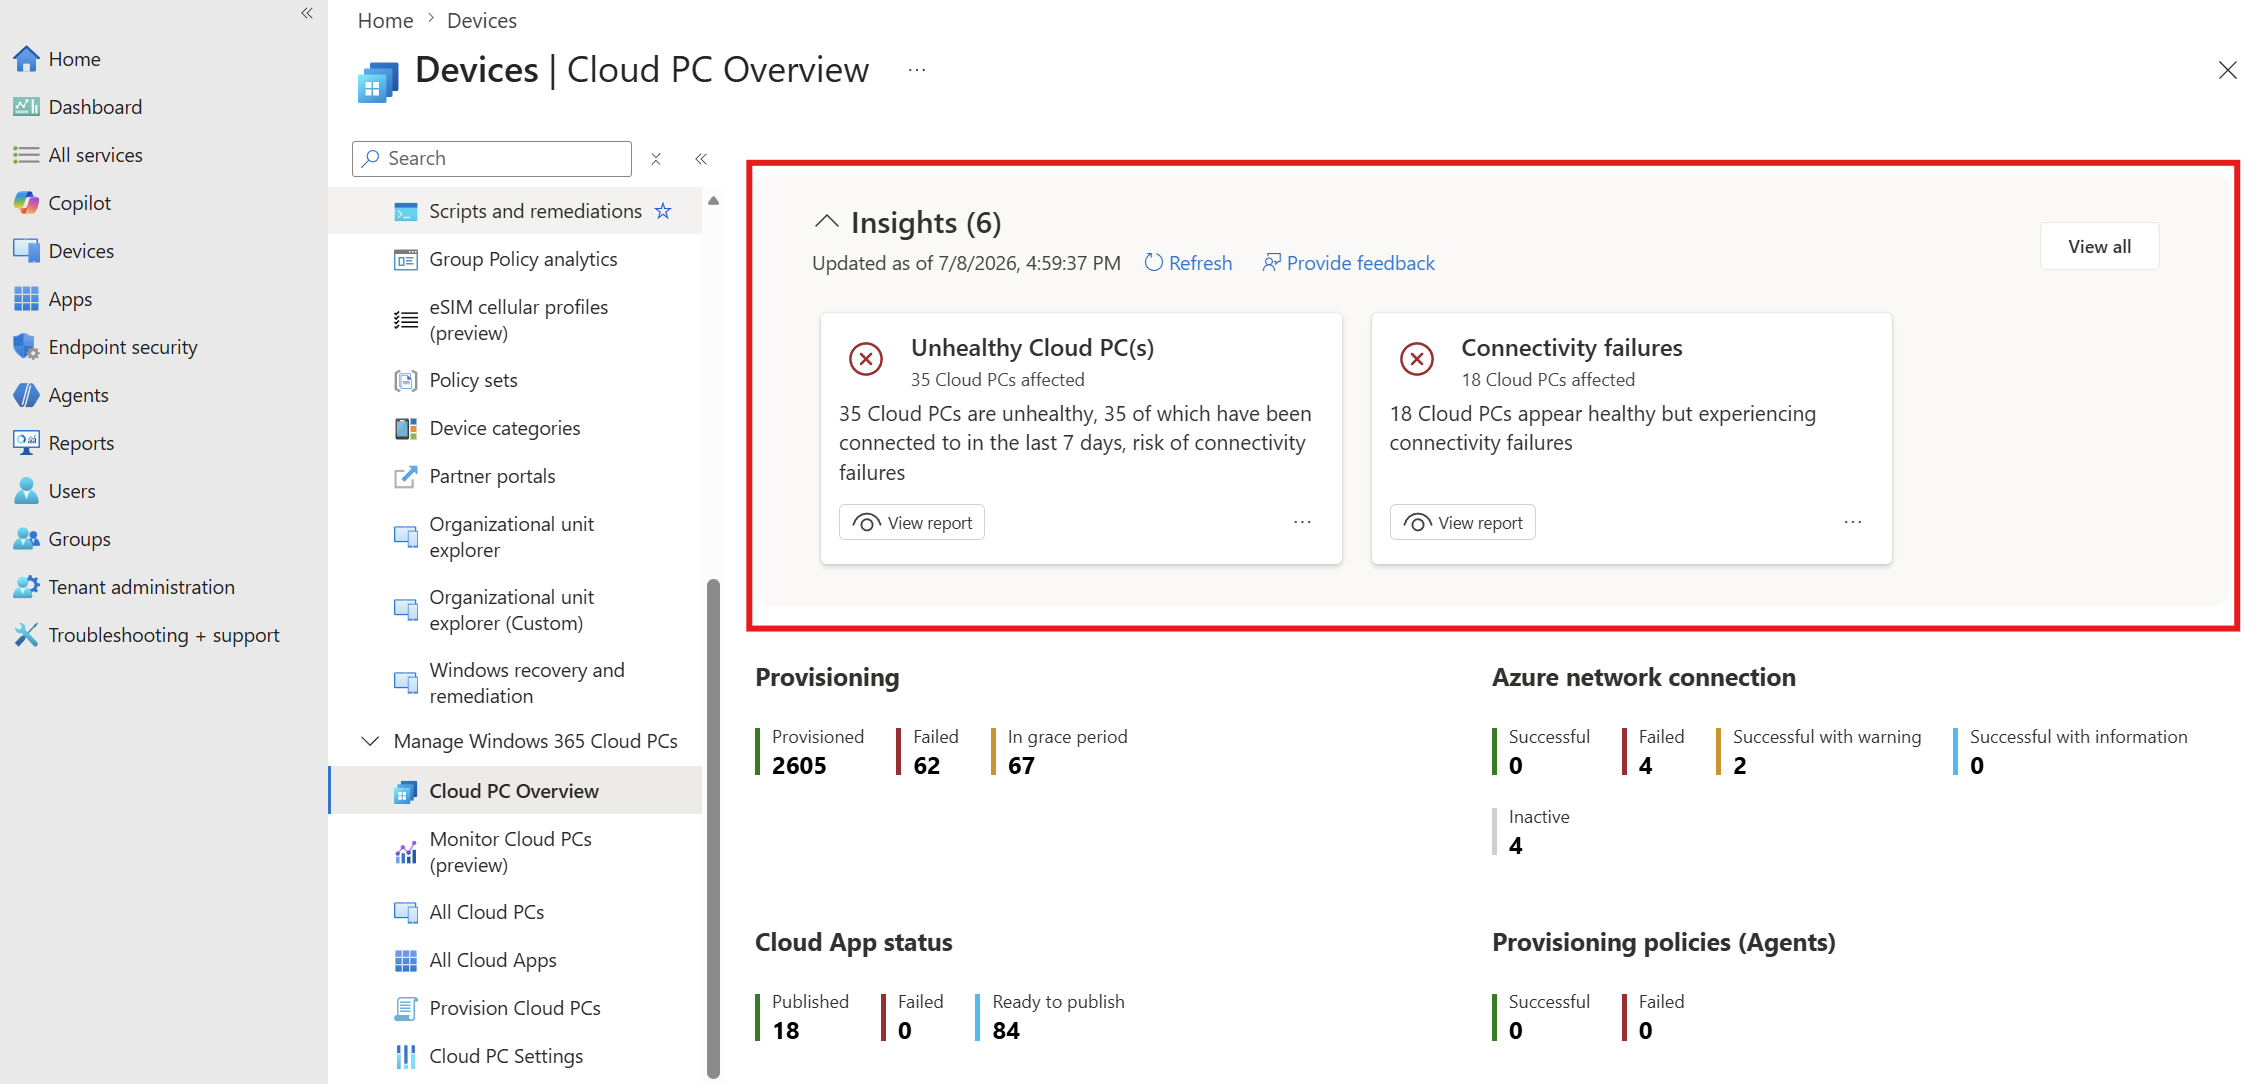The image size is (2257, 1084).
Task: Open Troubleshooting + support
Action: tap(146, 635)
